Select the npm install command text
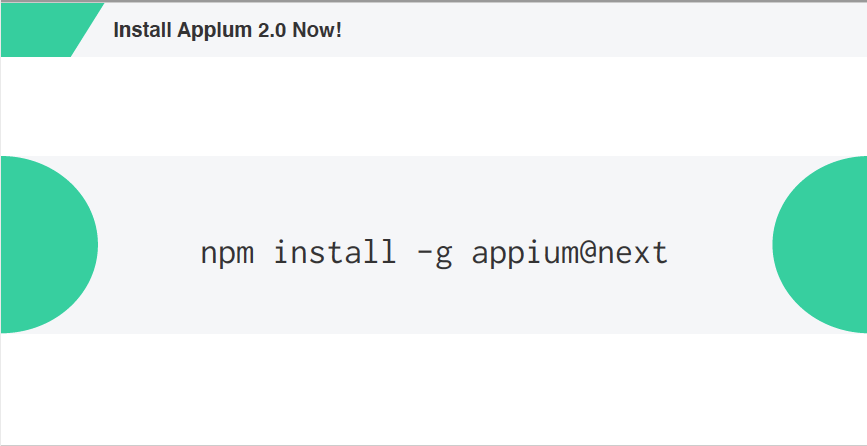The image size is (867, 446). (x=433, y=252)
